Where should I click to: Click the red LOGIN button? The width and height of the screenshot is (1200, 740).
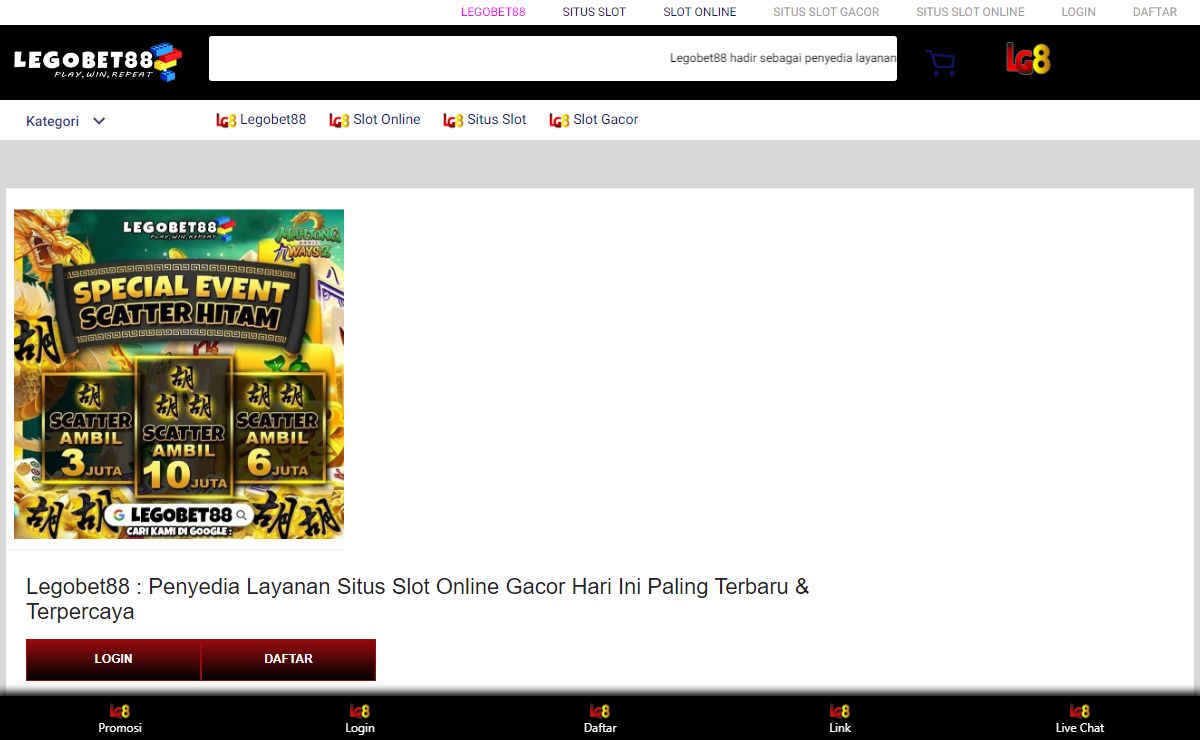(x=113, y=659)
